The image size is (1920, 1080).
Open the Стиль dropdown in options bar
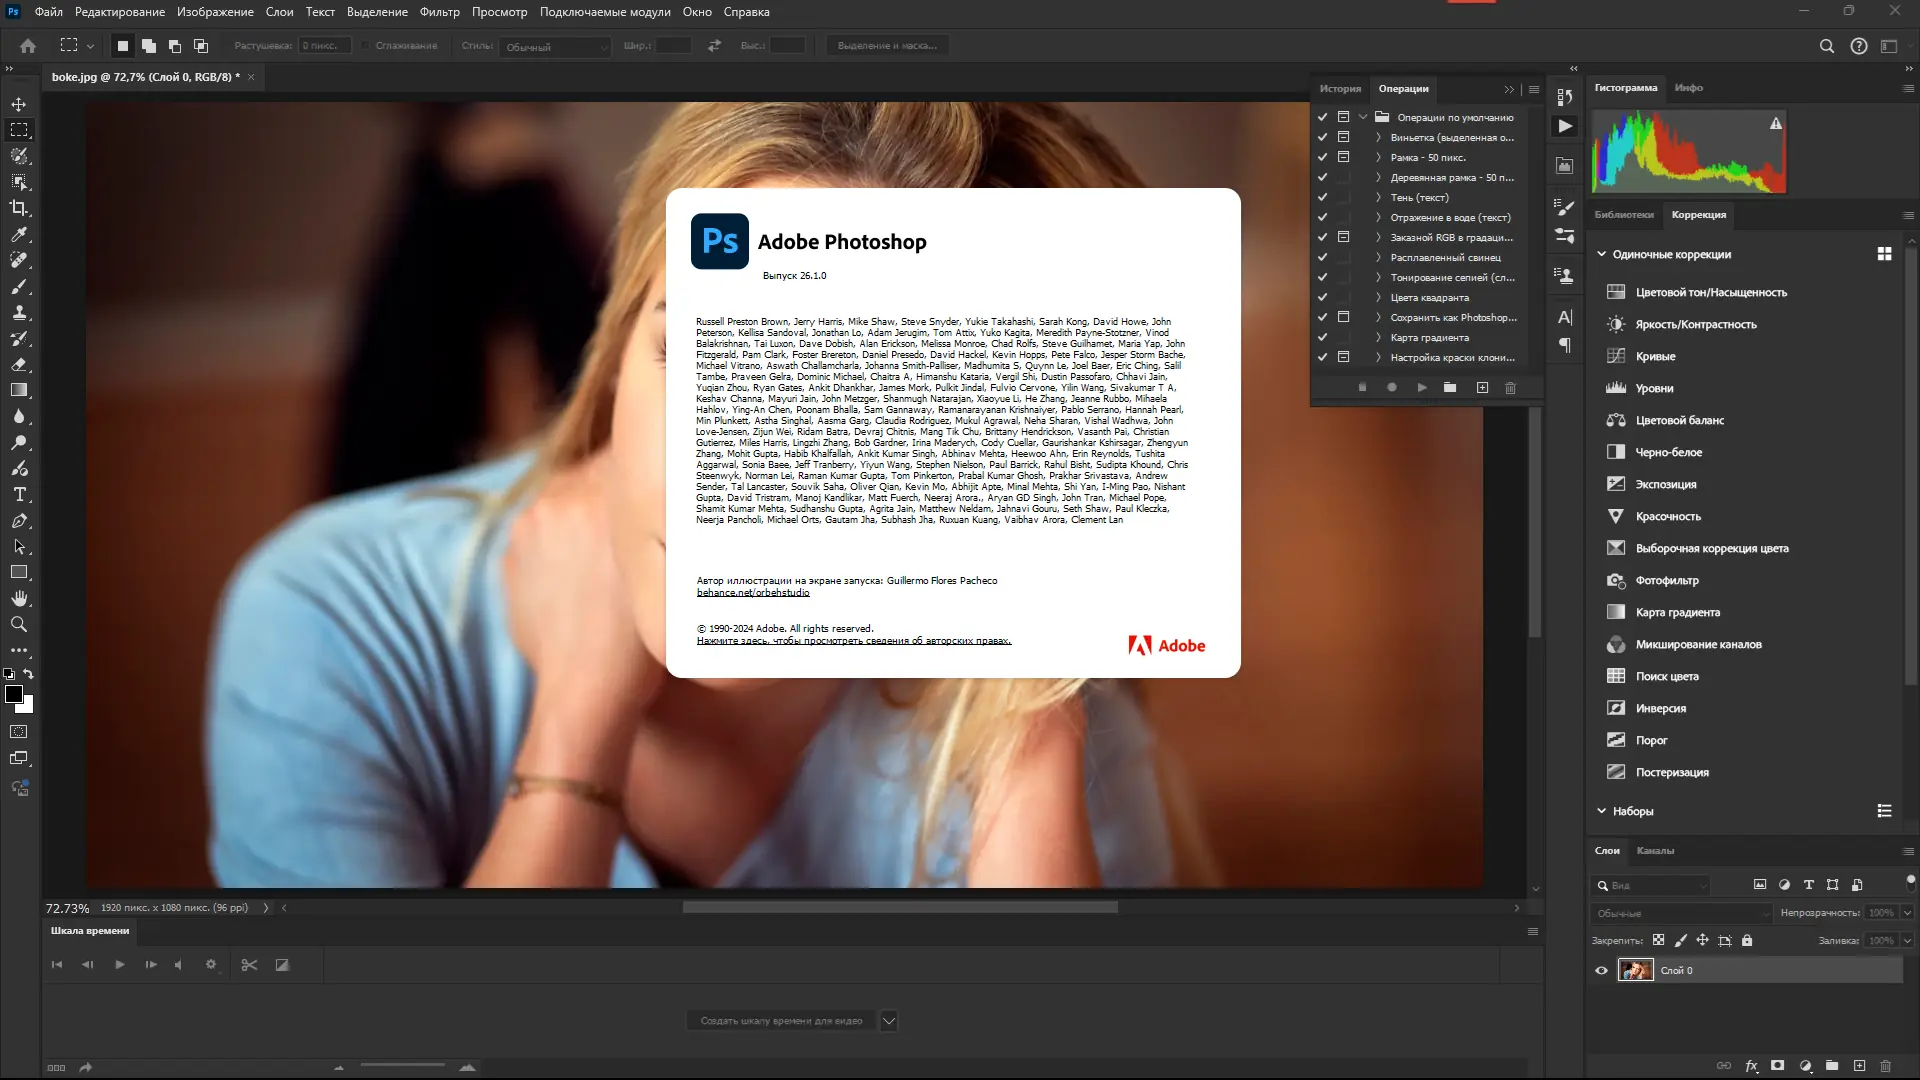pyautogui.click(x=555, y=46)
